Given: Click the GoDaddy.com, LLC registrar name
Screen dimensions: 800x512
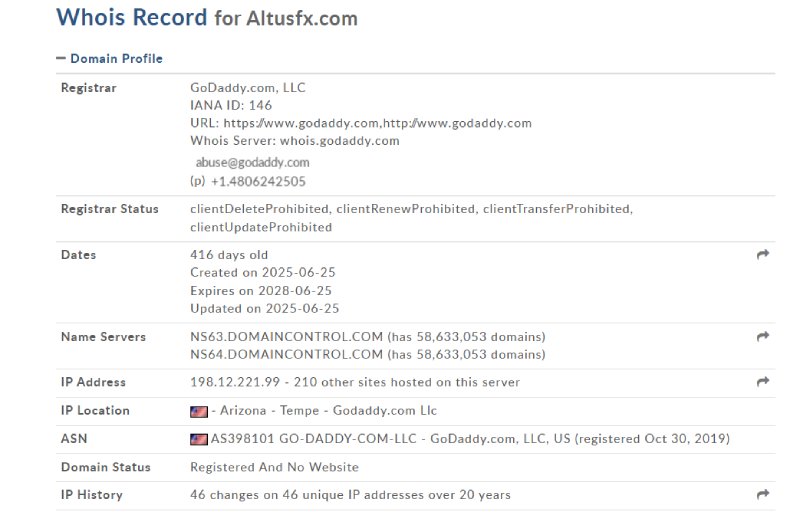Looking at the screenshot, I should (x=247, y=88).
